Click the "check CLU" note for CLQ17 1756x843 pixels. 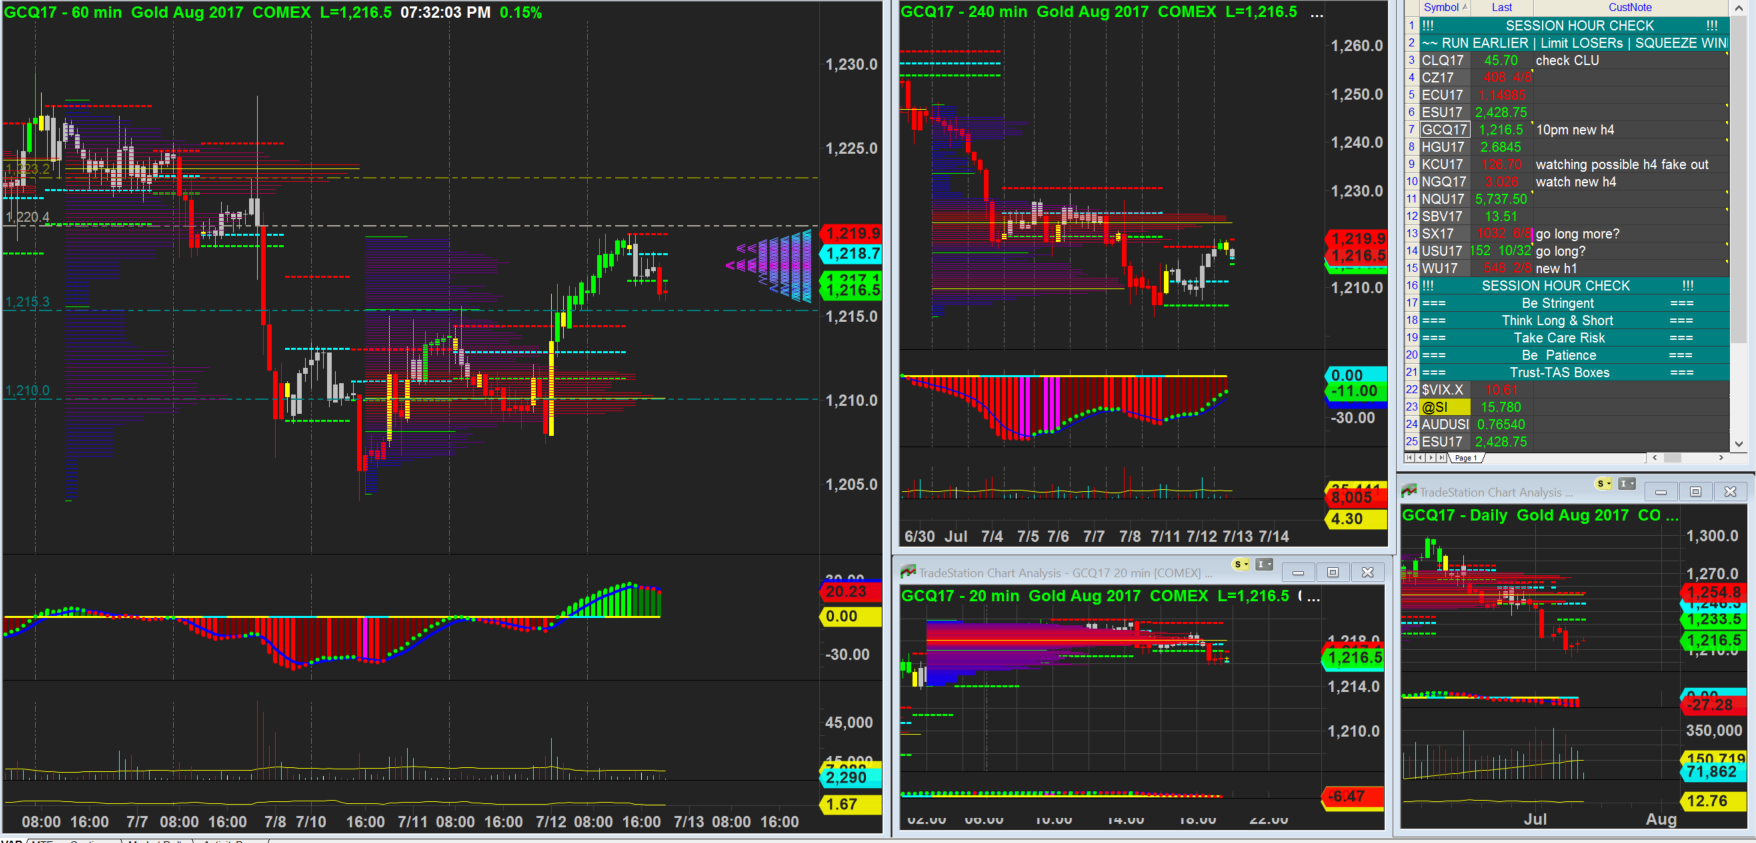pyautogui.click(x=1567, y=61)
